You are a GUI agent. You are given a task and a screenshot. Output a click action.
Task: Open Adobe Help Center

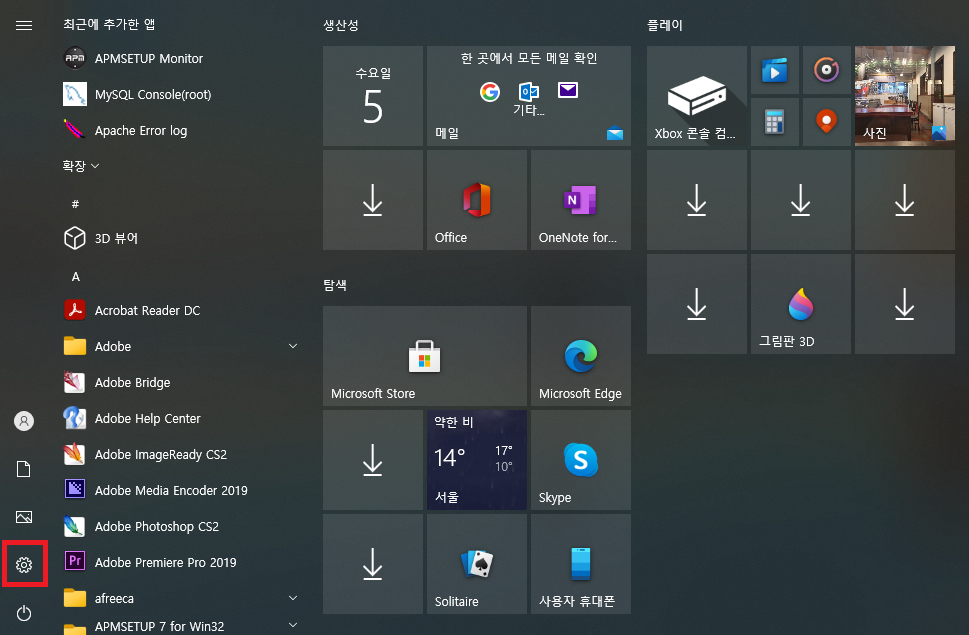[179, 418]
